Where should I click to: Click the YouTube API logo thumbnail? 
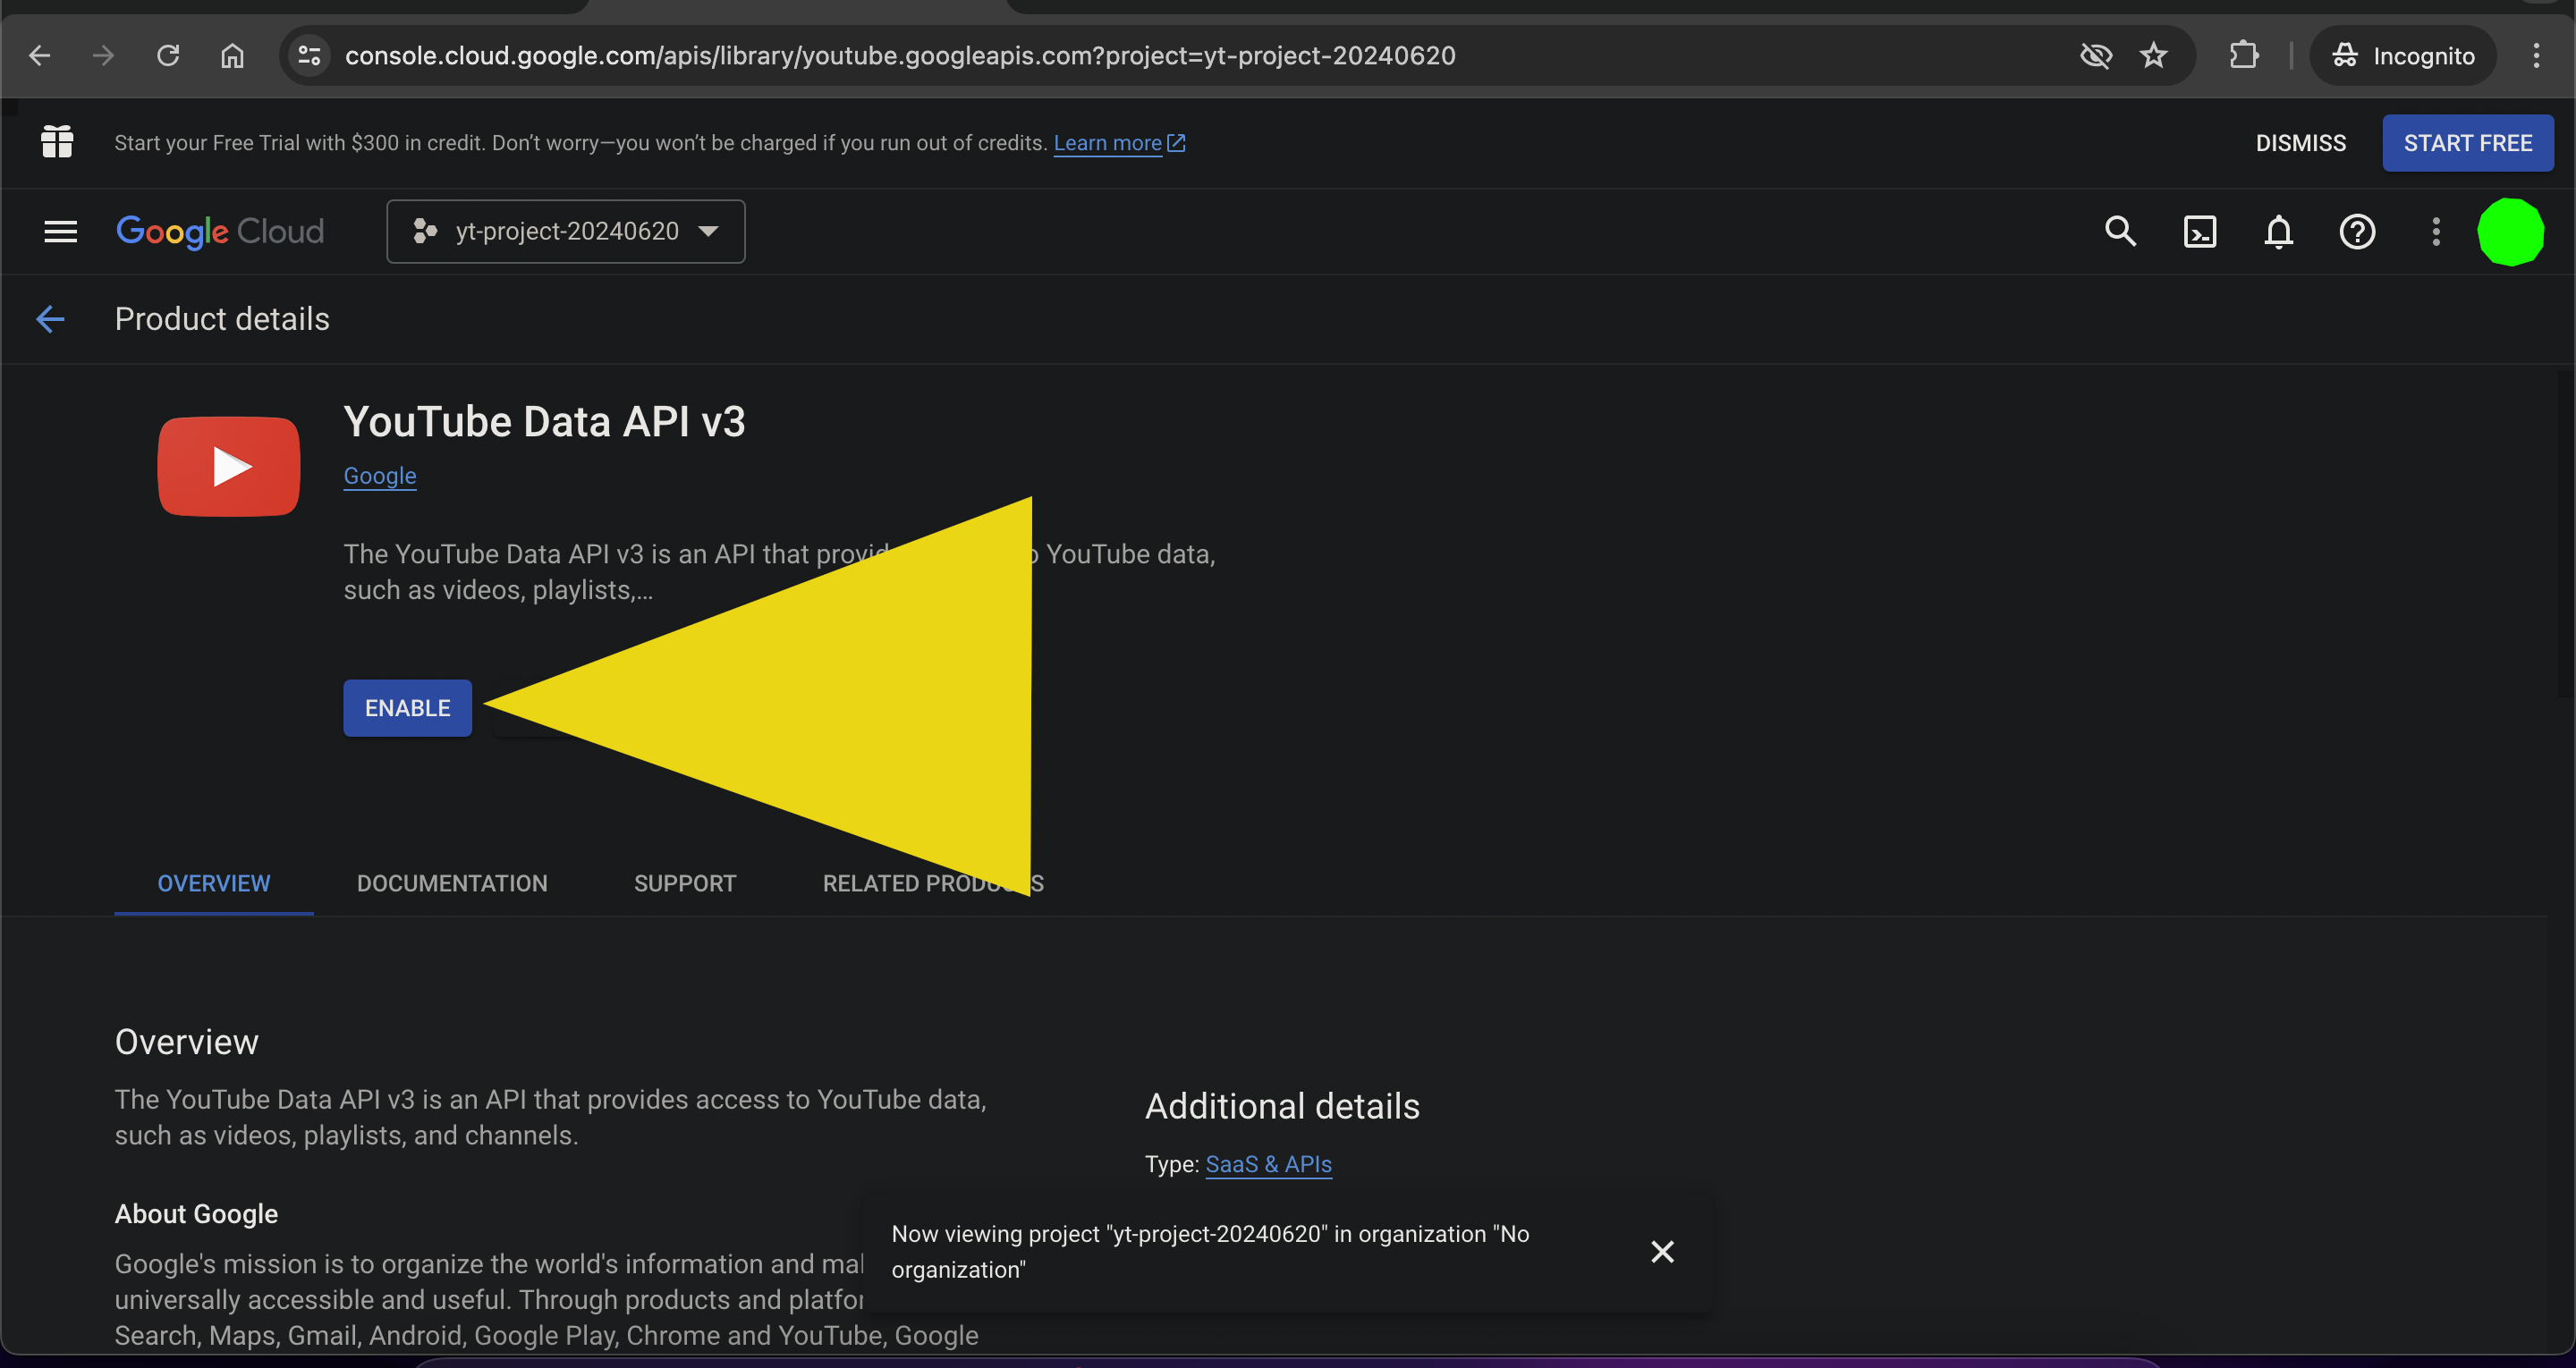(229, 466)
